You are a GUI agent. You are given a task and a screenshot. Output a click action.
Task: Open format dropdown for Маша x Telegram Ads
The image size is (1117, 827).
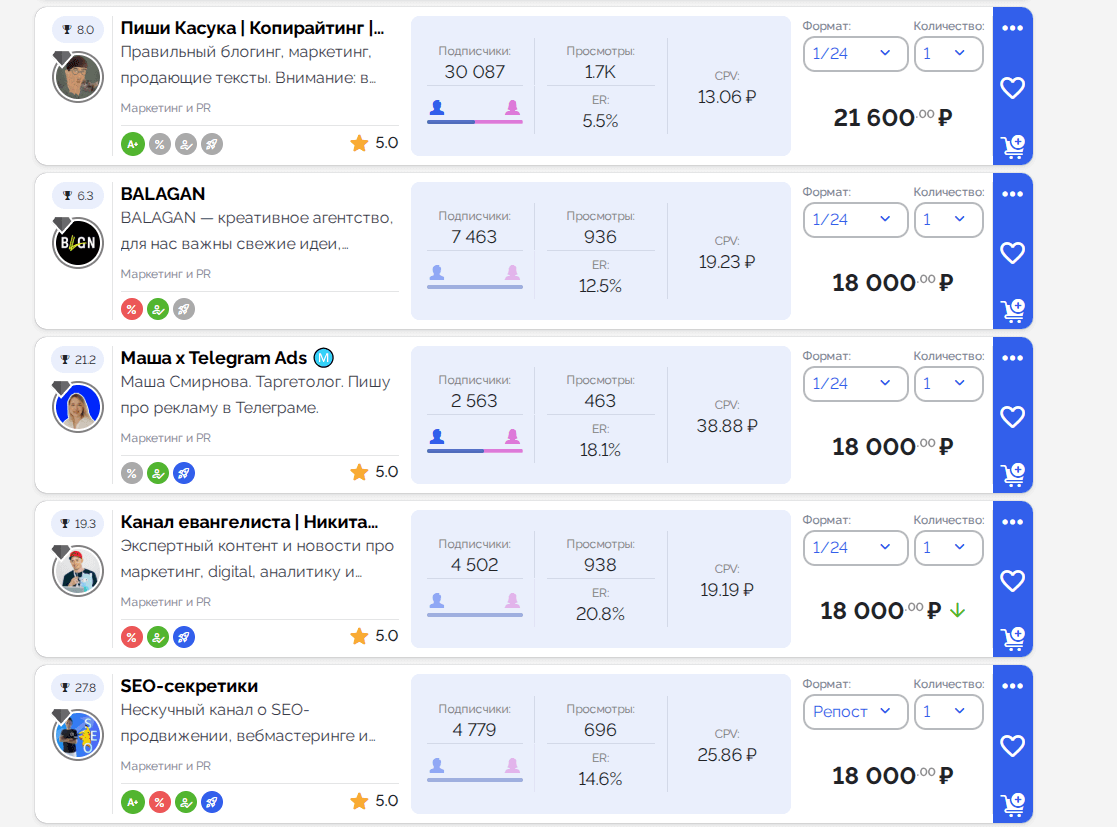(x=856, y=383)
